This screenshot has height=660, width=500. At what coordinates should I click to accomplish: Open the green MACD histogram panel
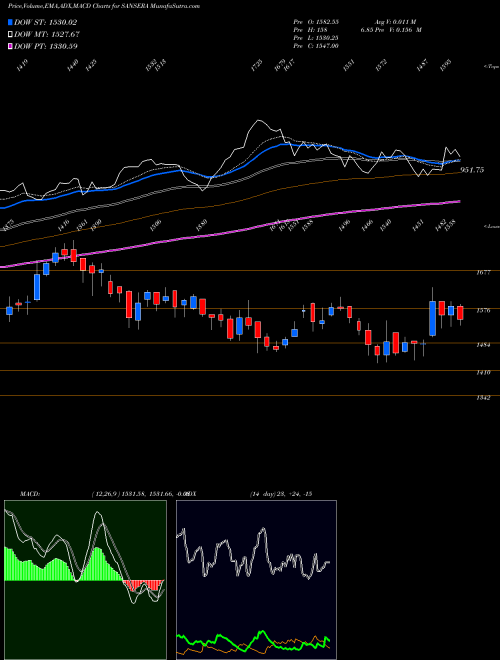[85, 580]
